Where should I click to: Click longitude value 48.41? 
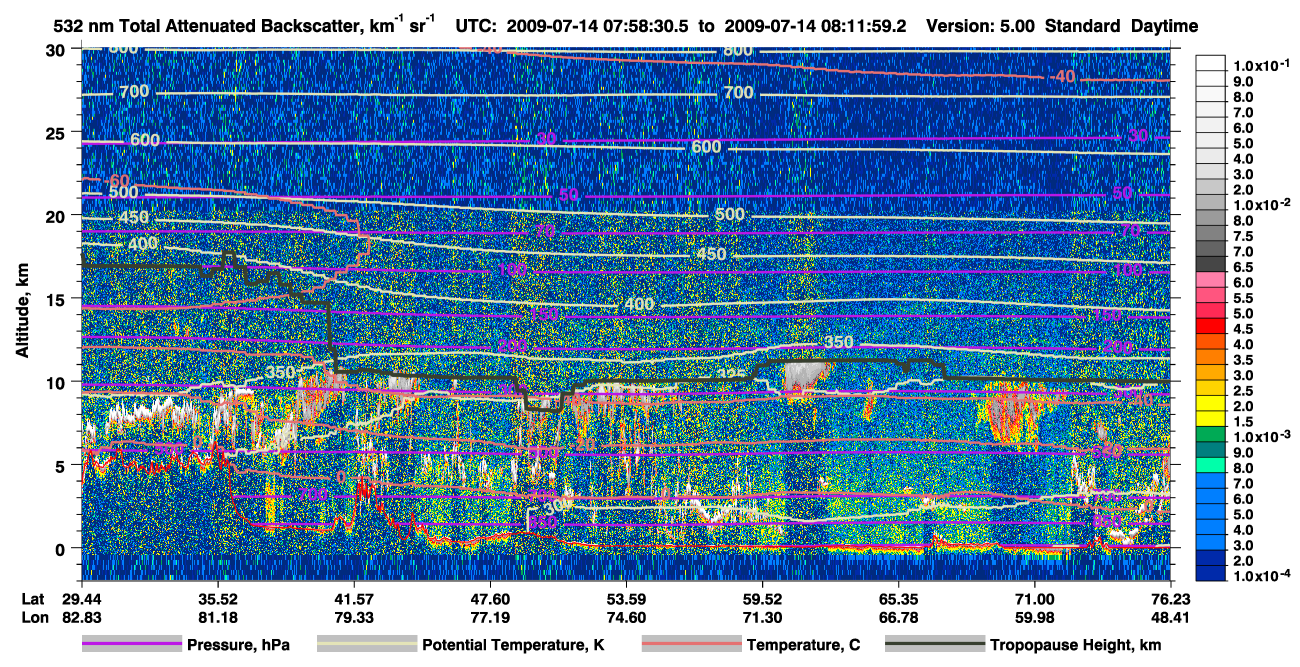click(x=1170, y=617)
